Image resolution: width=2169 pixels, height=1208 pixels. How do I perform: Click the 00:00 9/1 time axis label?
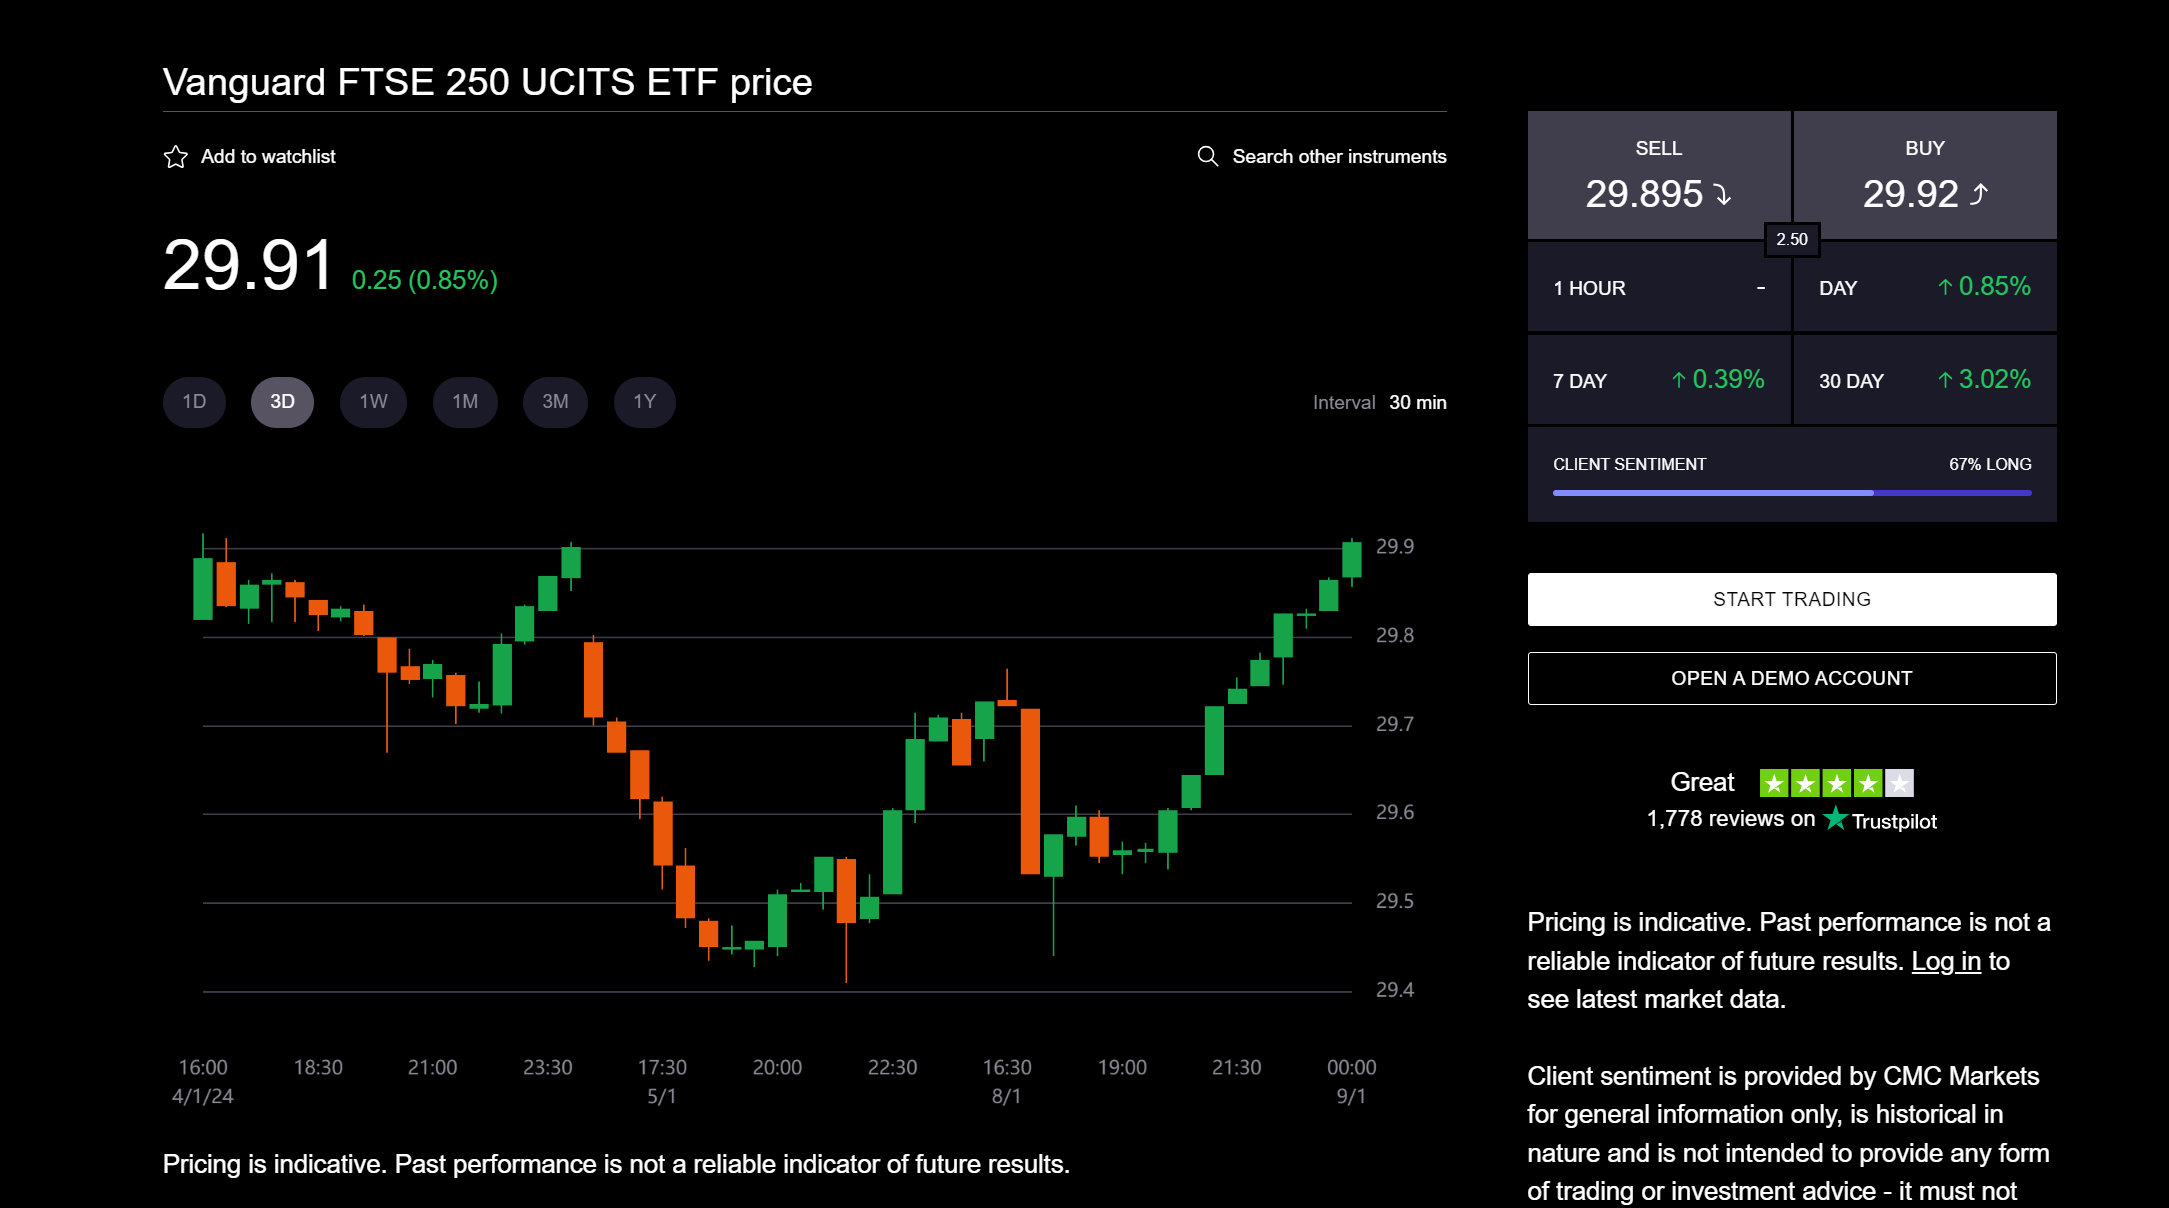1352,1082
